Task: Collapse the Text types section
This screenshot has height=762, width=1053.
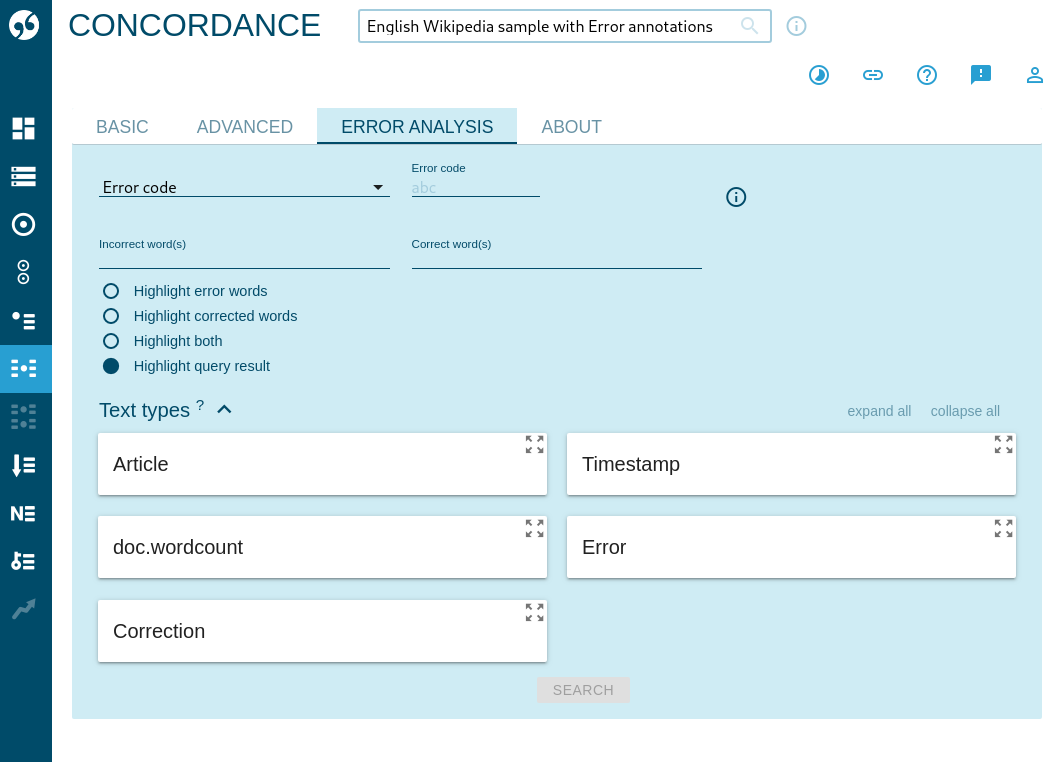Action: pyautogui.click(x=224, y=410)
